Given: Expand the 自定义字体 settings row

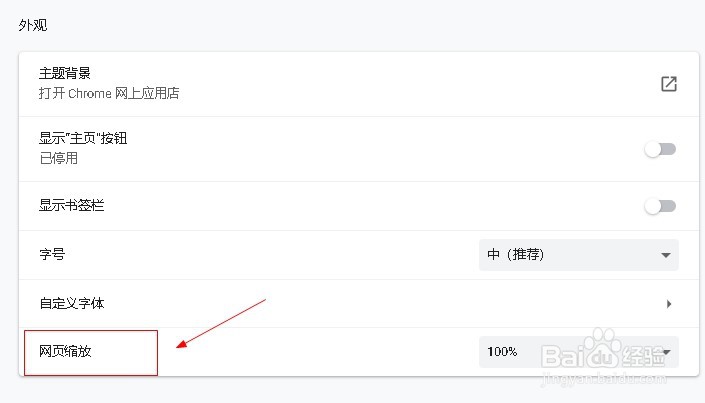Looking at the screenshot, I should [x=350, y=304].
